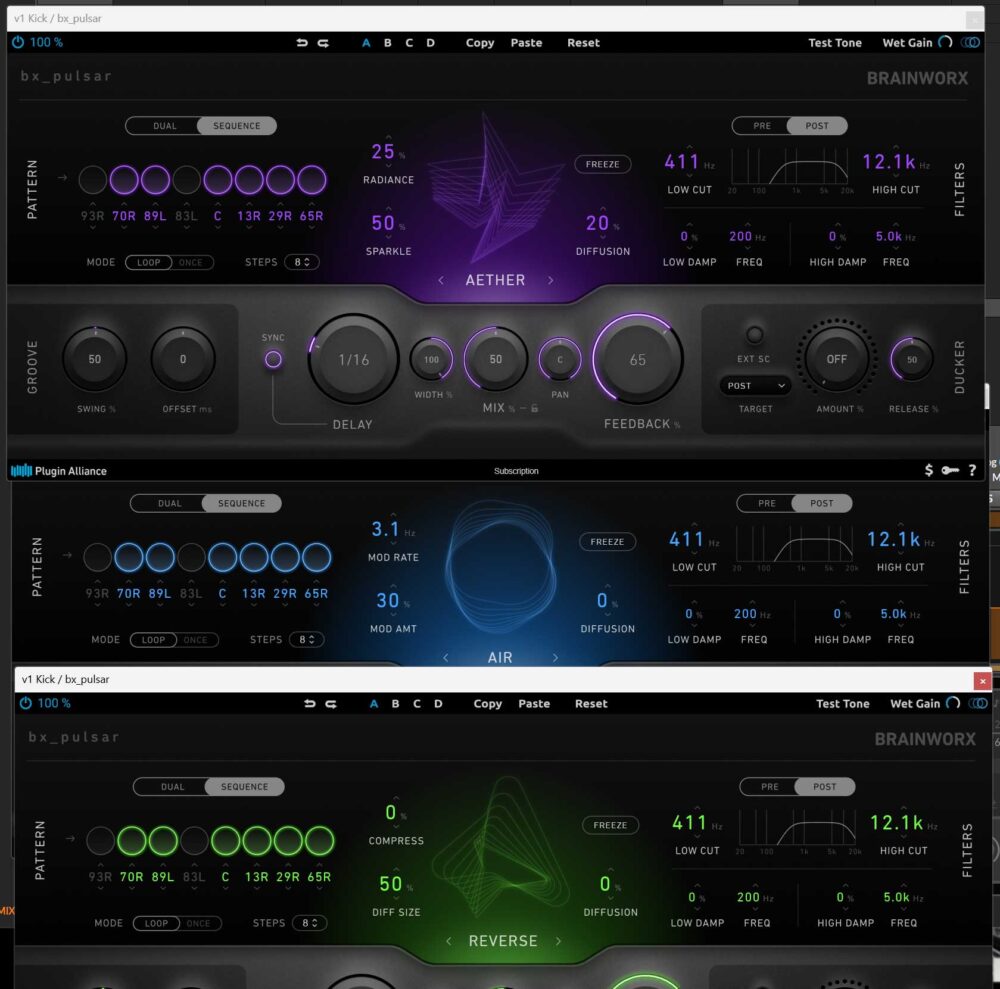Click the ducker Amount knob showing OFF
Viewport: 1000px width, 989px height.
pyautogui.click(x=837, y=359)
